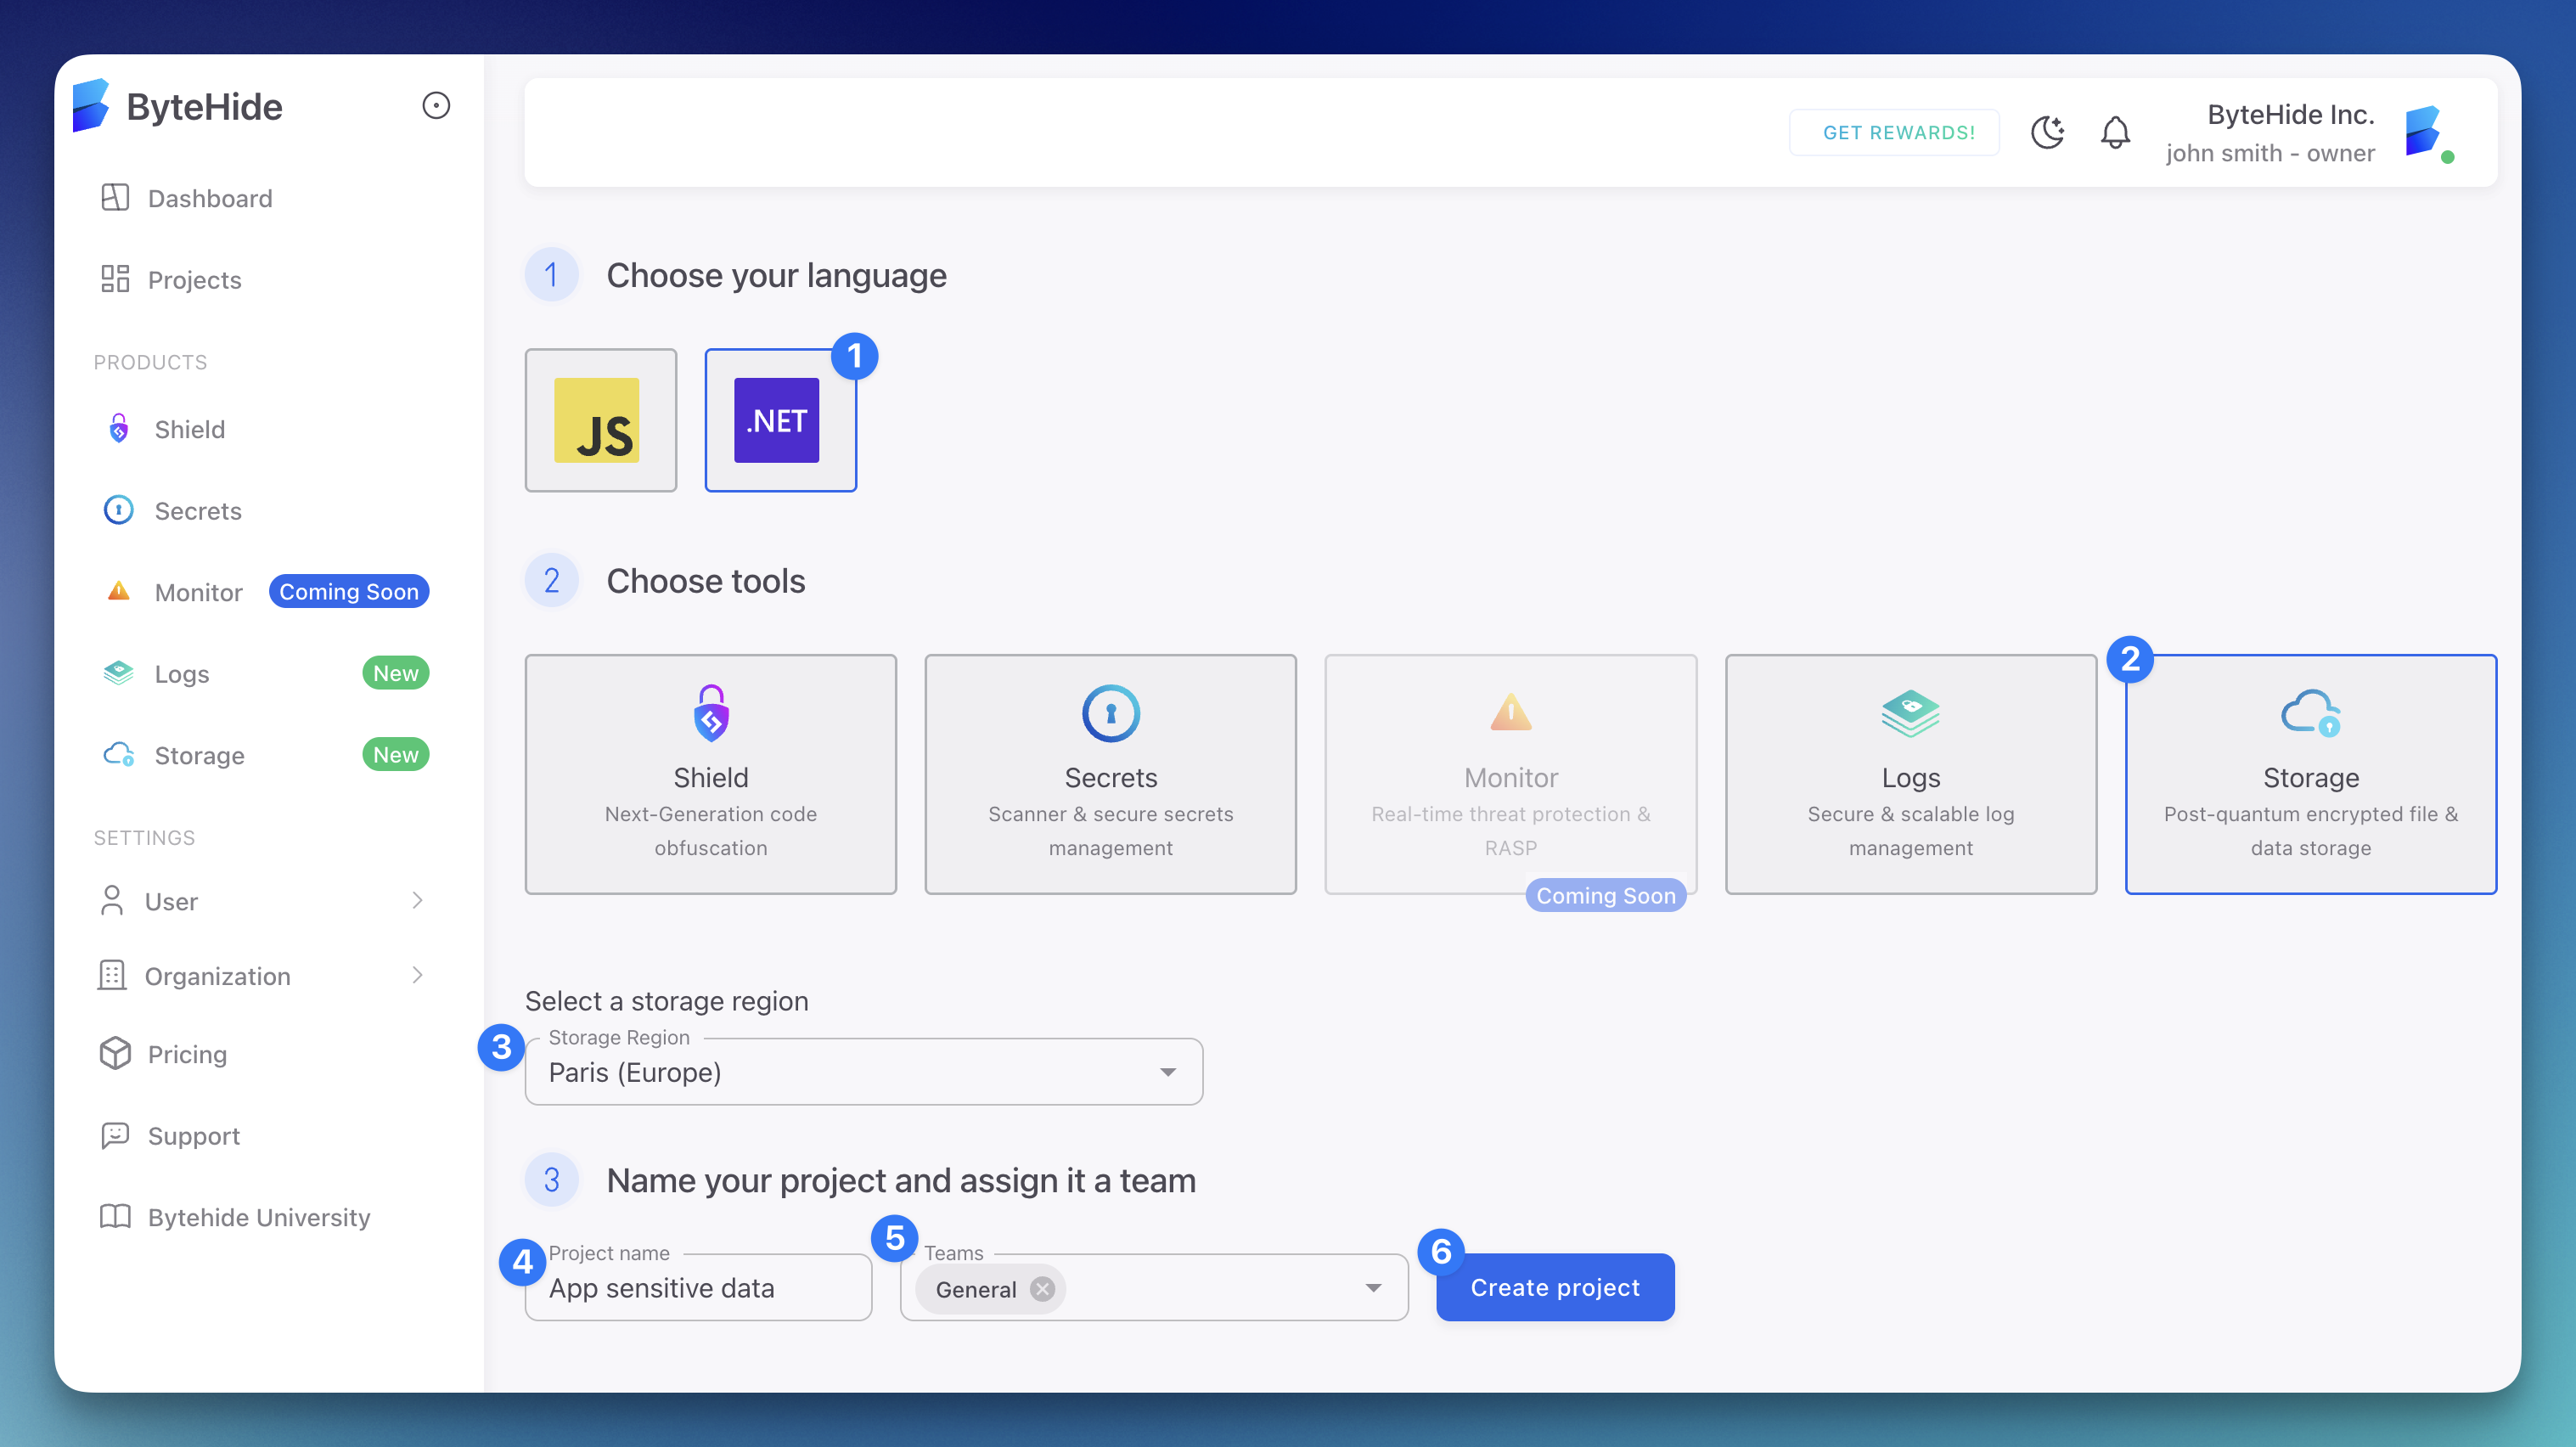Open GET REWARDS!
2576x1447 pixels.
tap(1894, 131)
